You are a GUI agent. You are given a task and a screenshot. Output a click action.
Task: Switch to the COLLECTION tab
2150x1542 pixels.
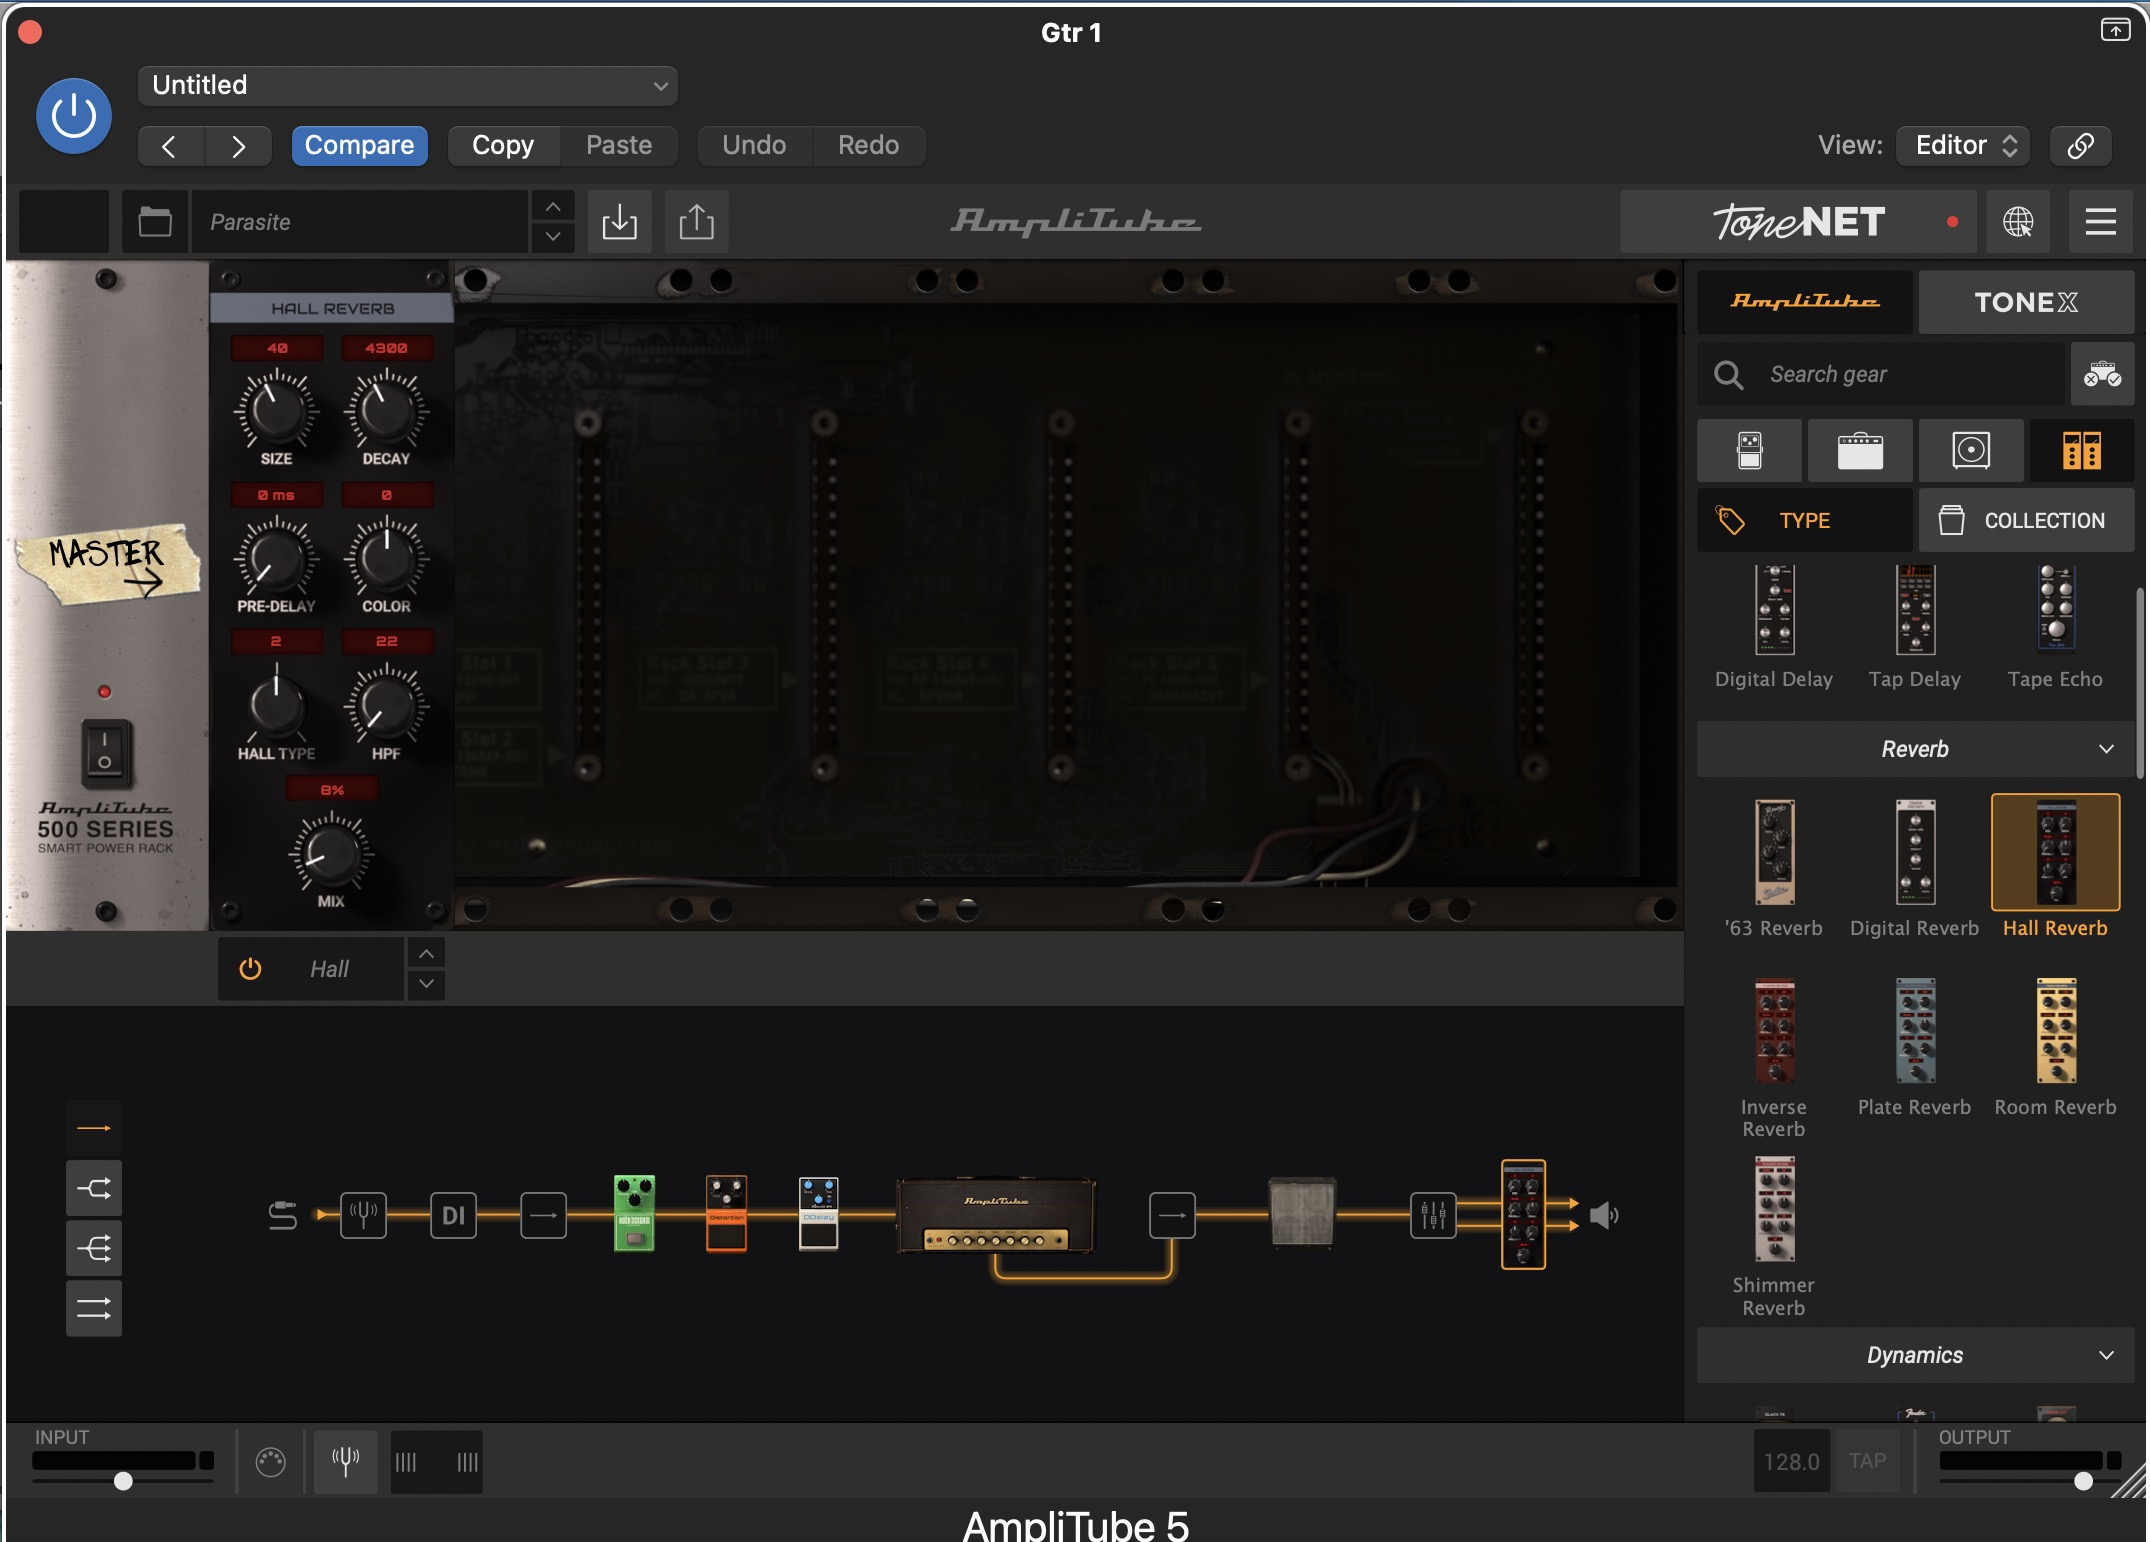(2025, 520)
